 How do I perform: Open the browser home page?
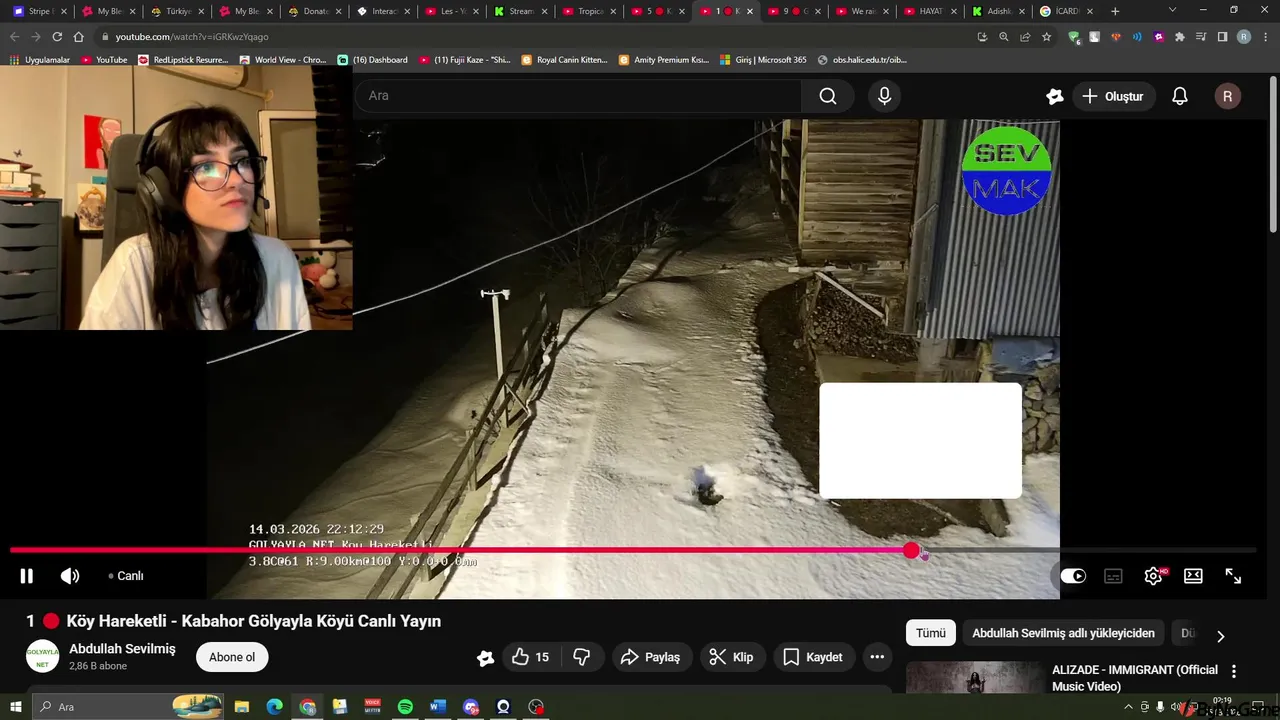[79, 37]
